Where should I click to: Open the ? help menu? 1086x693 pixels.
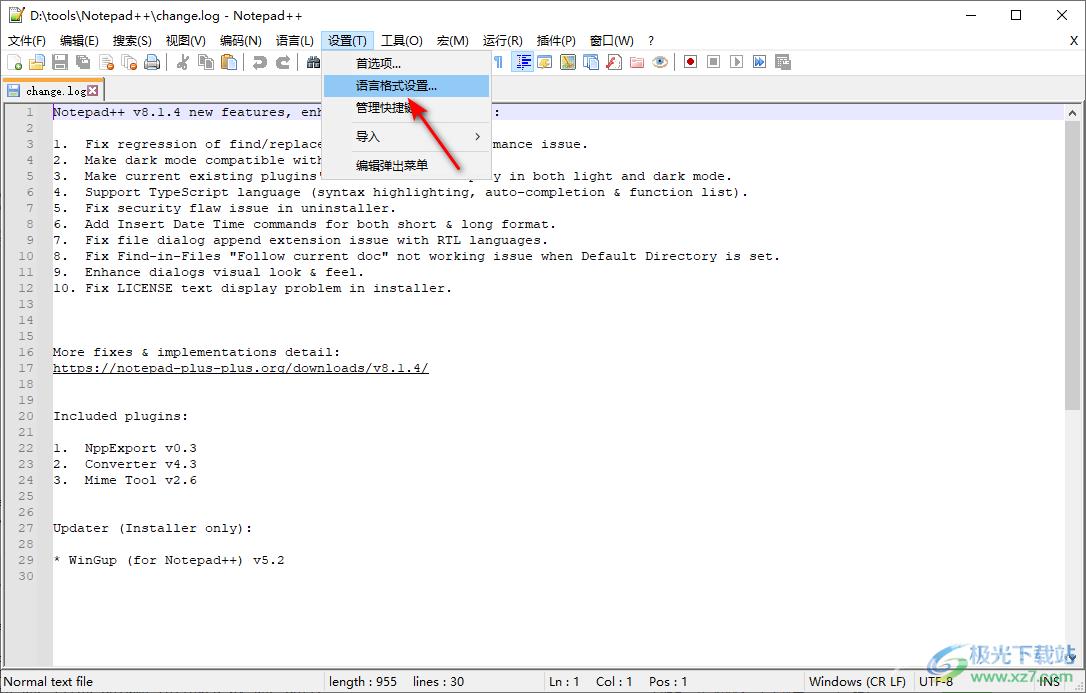[651, 41]
